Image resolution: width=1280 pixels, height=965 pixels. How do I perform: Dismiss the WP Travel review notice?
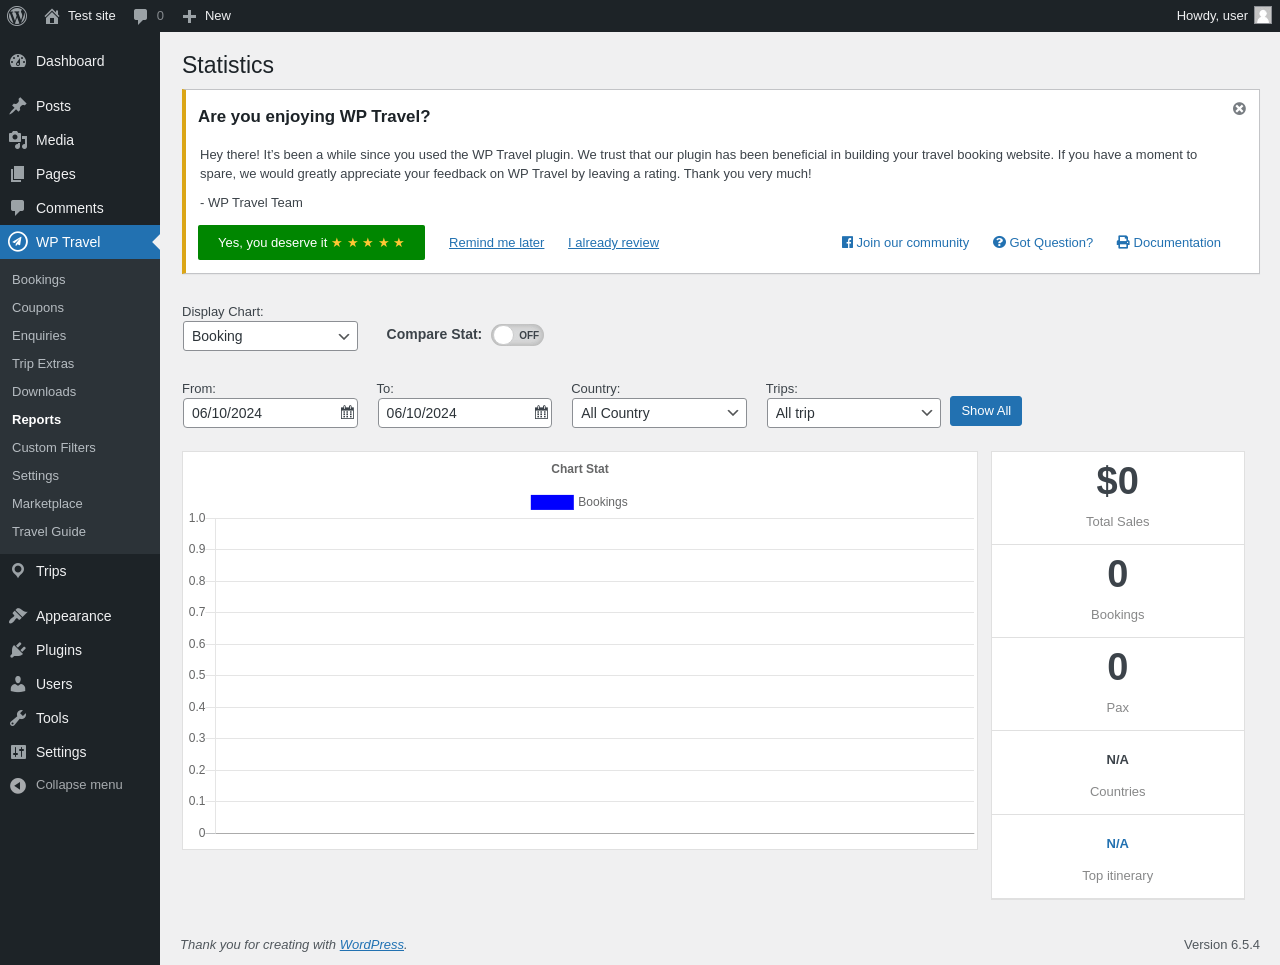point(1239,109)
